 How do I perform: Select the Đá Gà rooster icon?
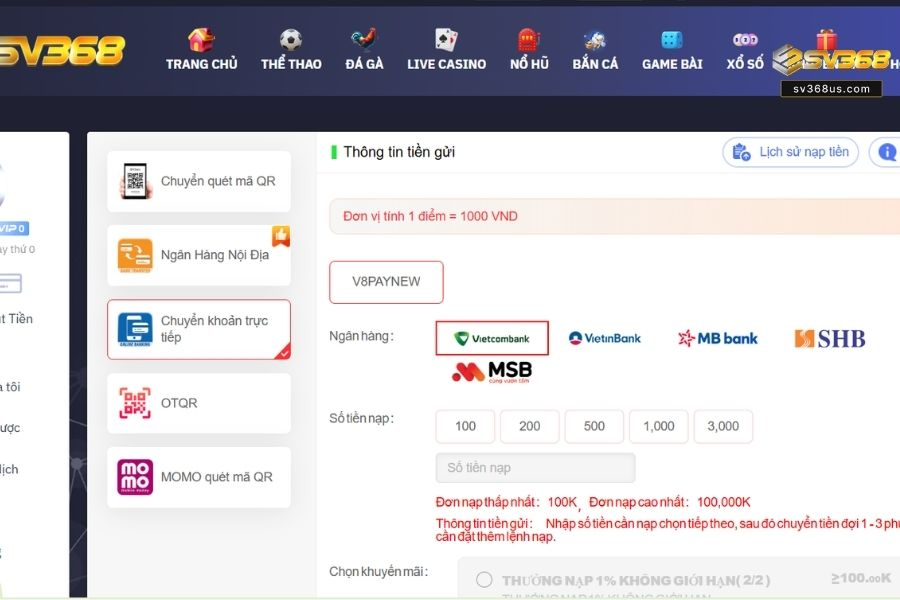(364, 40)
